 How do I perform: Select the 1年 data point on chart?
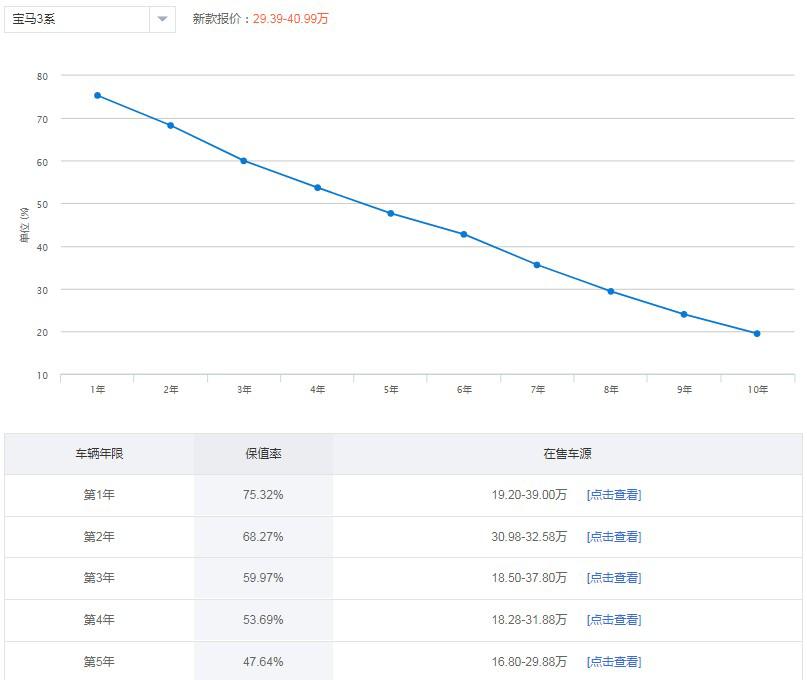click(x=98, y=95)
